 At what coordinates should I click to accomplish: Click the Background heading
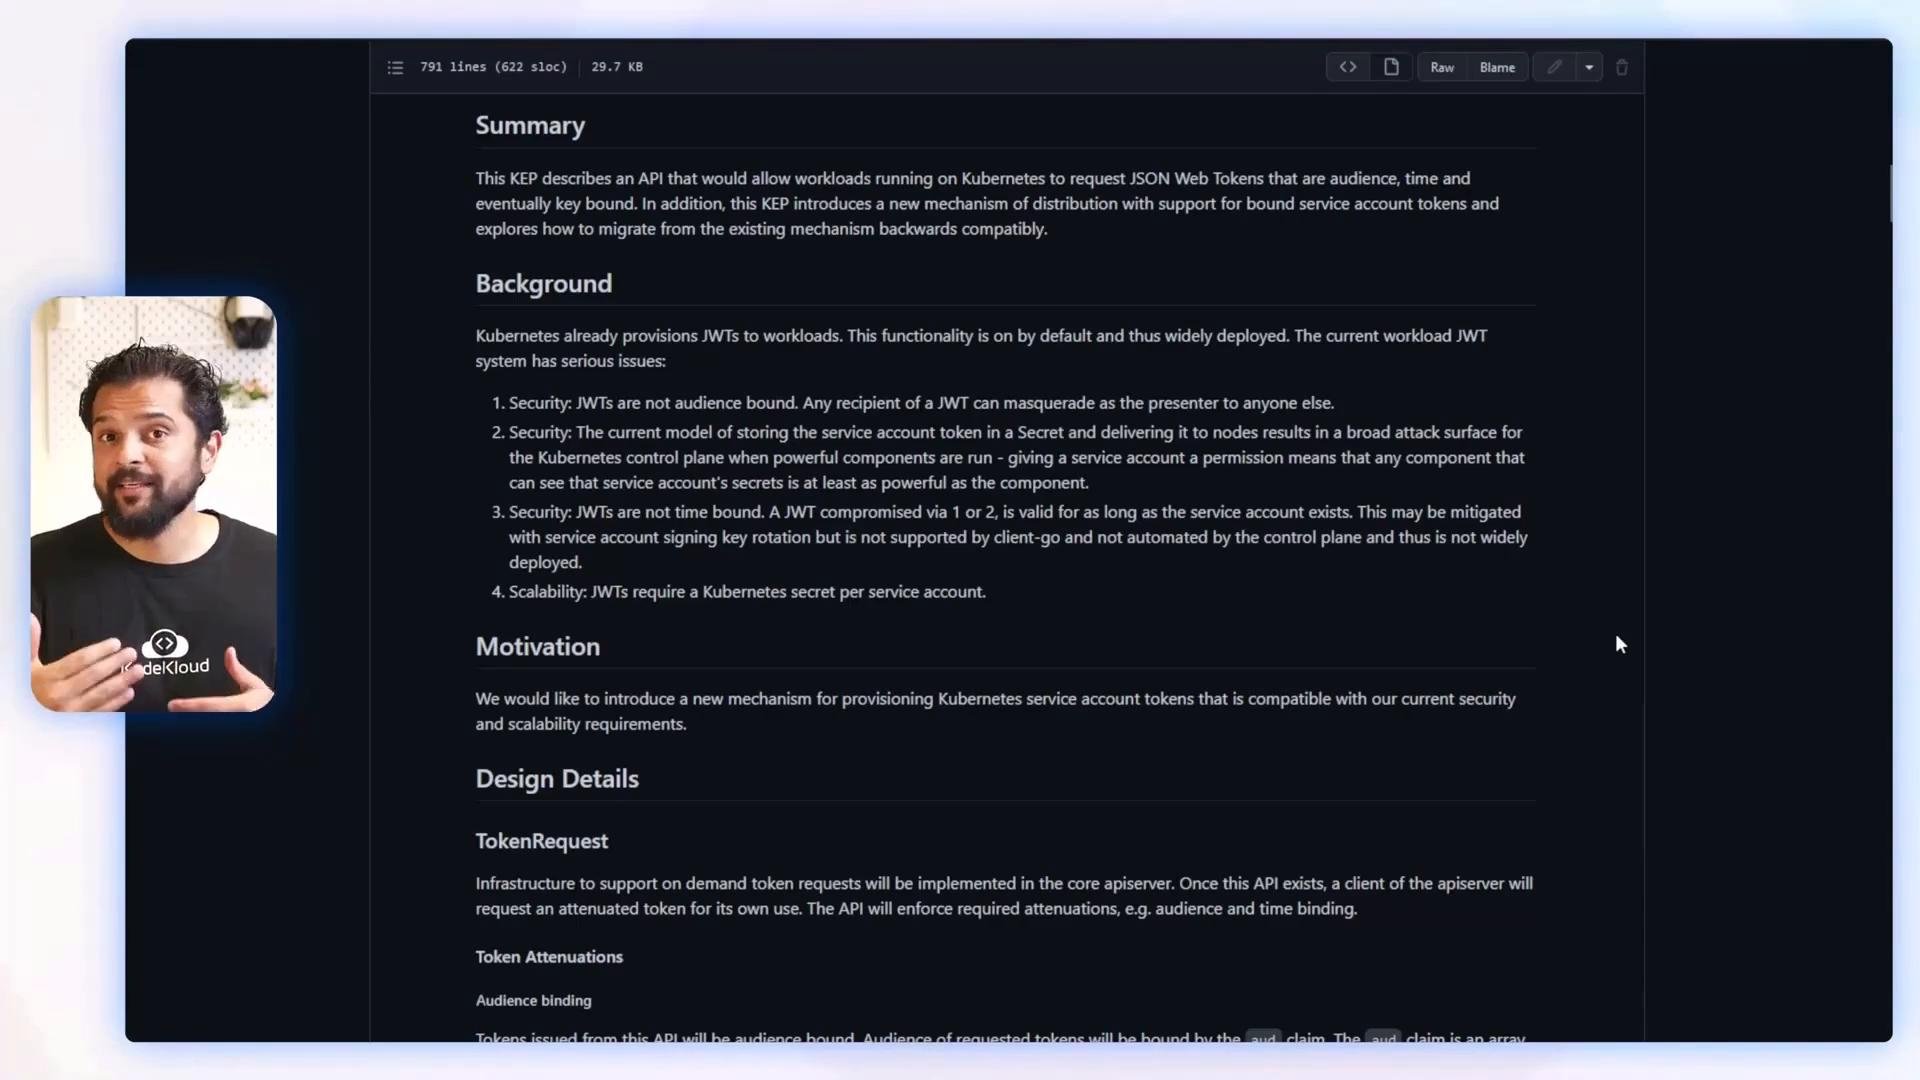(x=543, y=284)
